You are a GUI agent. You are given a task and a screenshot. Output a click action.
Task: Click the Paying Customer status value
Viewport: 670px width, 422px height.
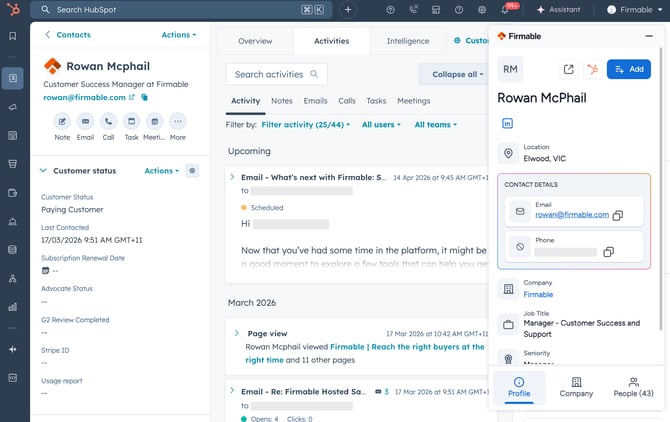[x=72, y=210]
